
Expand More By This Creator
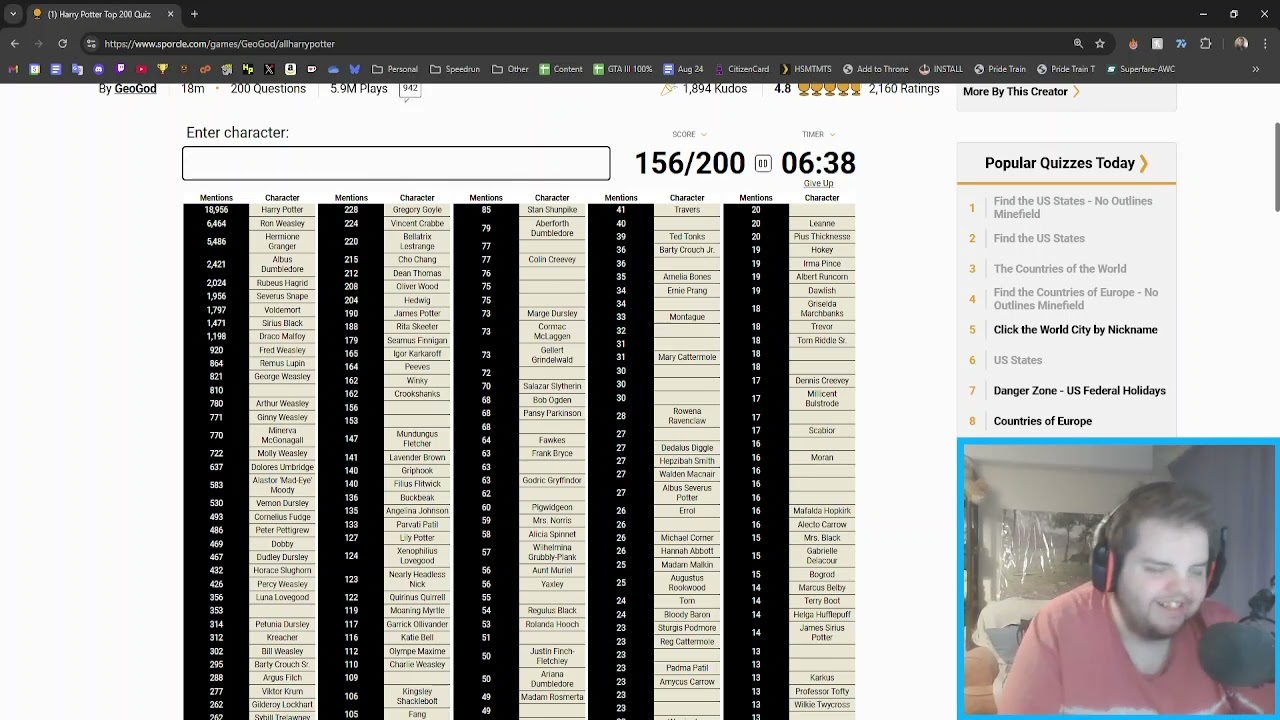pyautogui.click(x=1021, y=91)
